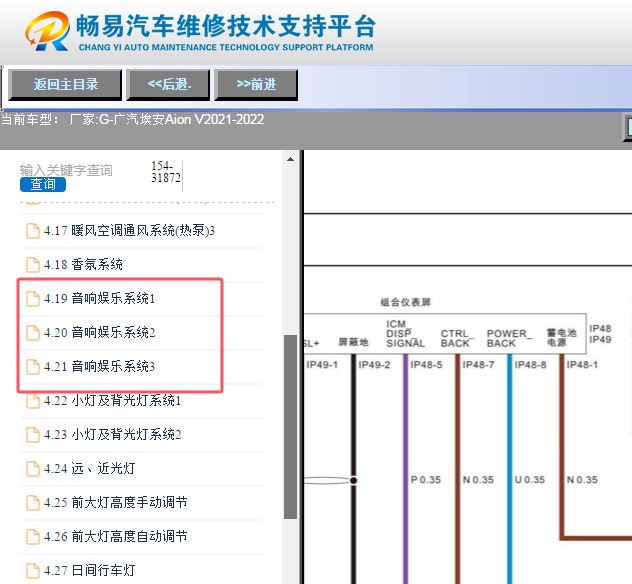Click the 154-31872 number text
The image size is (632, 584).
pos(166,172)
